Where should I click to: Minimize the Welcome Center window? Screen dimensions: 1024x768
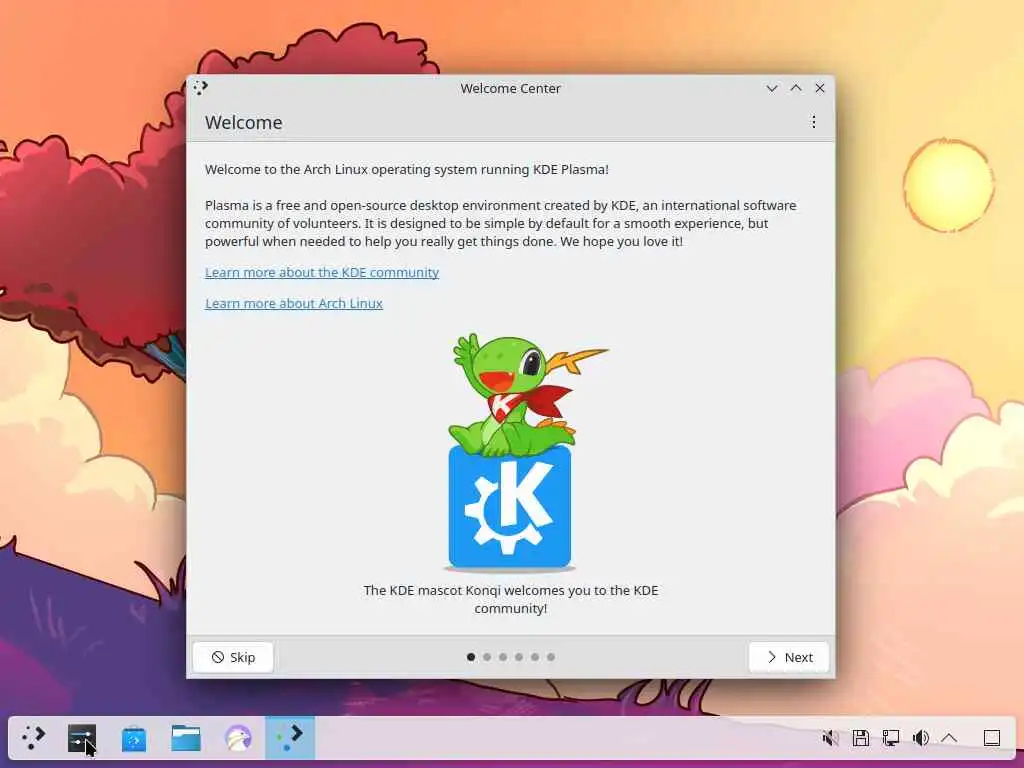(x=772, y=88)
